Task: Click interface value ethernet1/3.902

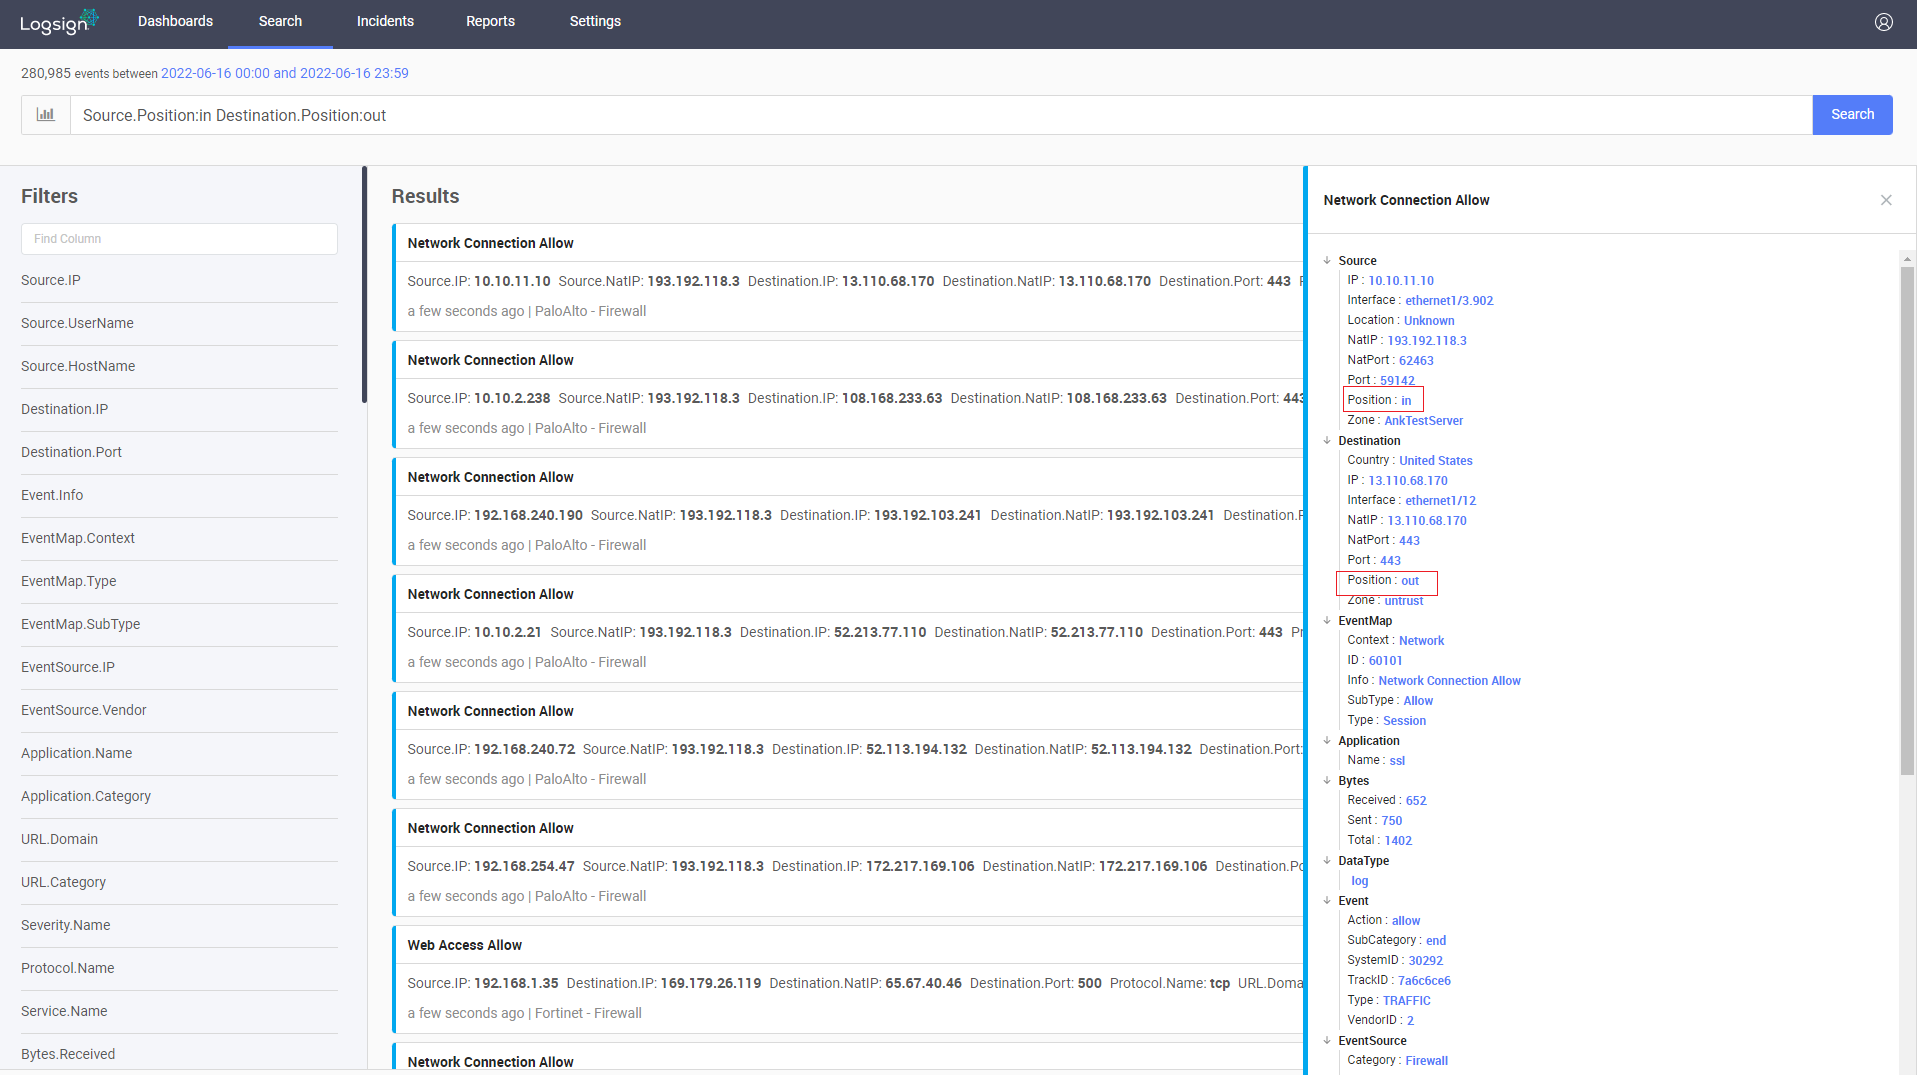Action: point(1448,301)
